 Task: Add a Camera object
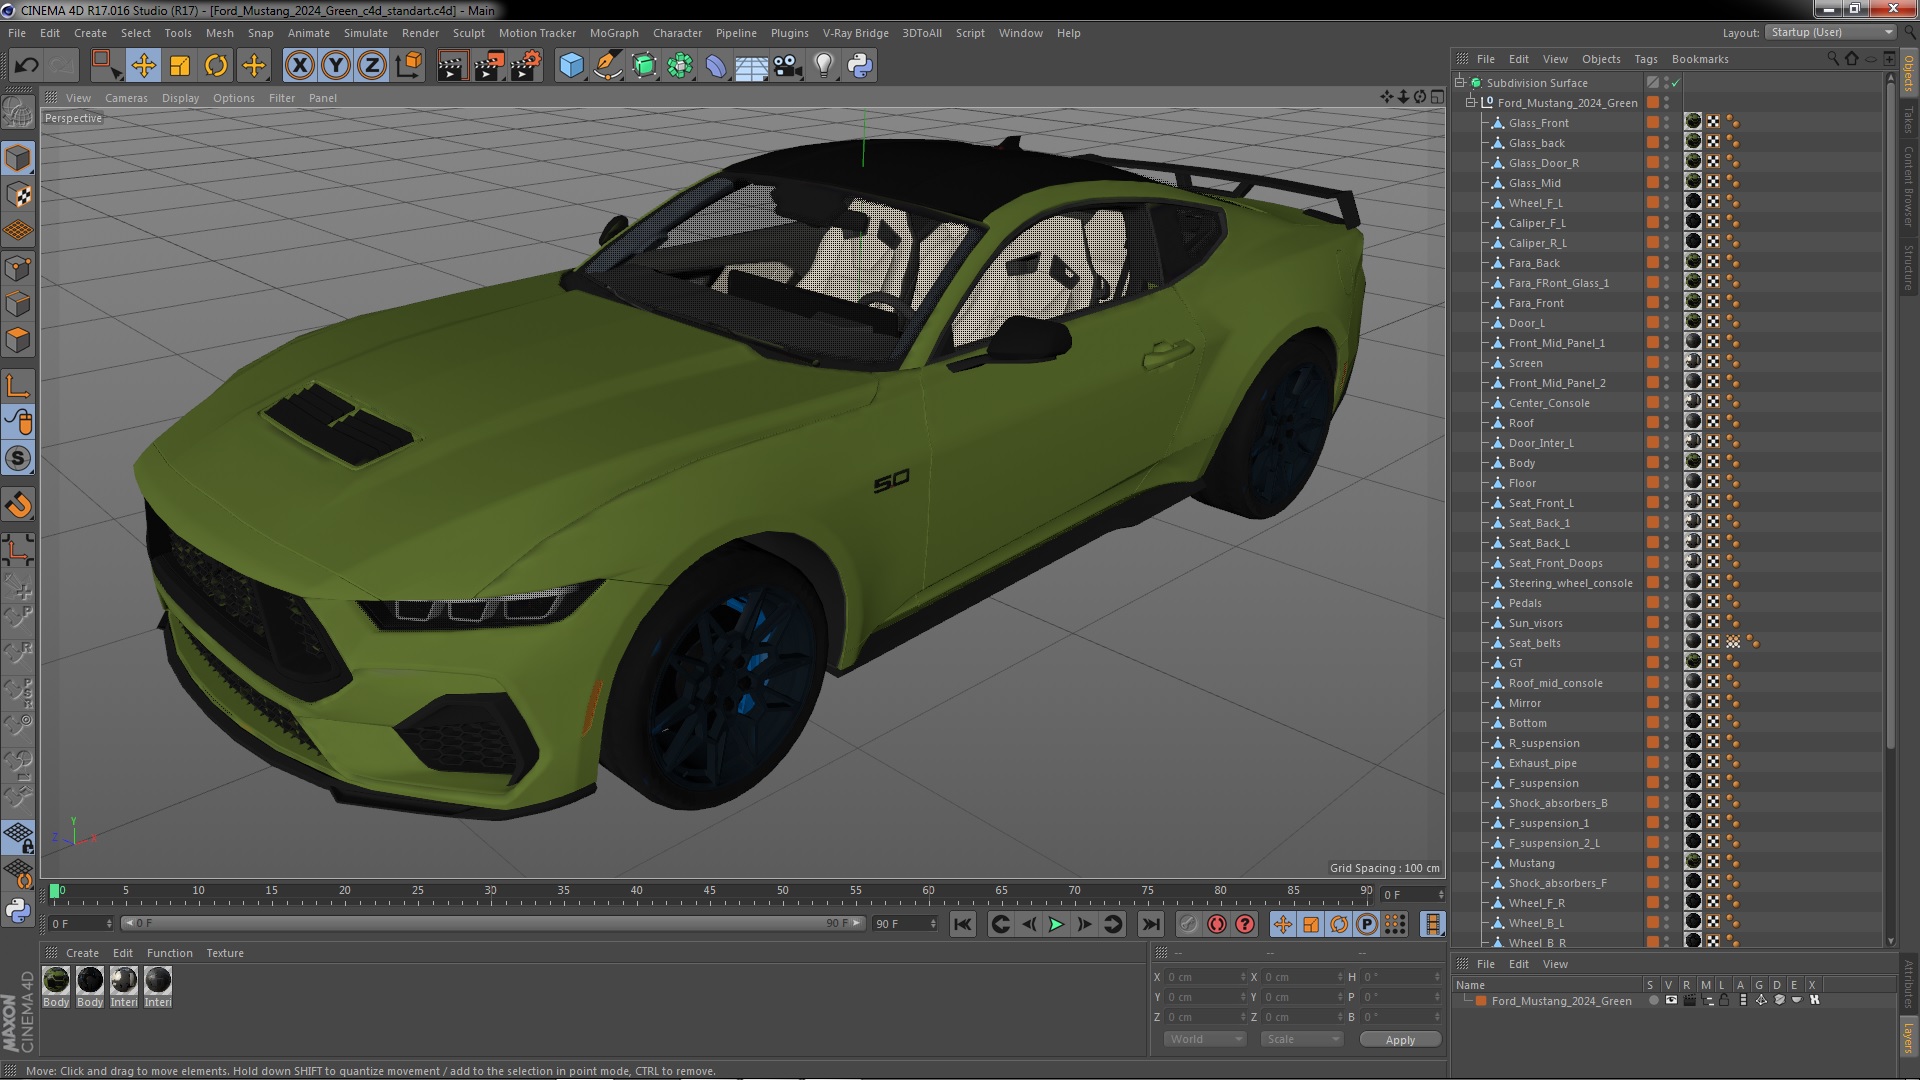[787, 66]
